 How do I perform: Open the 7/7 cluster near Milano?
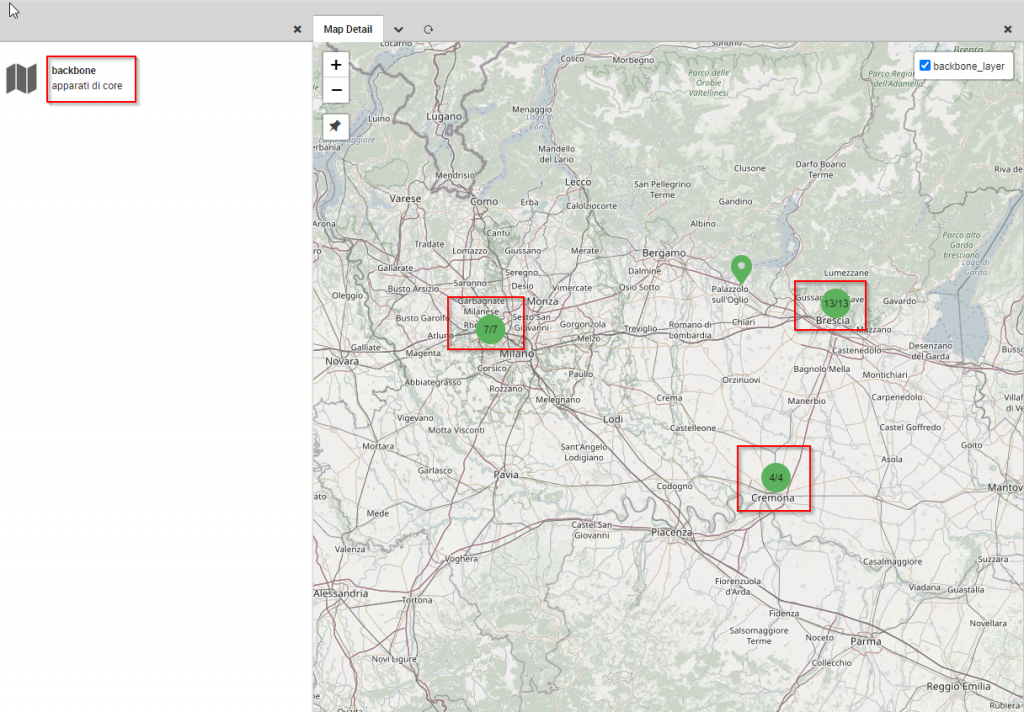490,329
